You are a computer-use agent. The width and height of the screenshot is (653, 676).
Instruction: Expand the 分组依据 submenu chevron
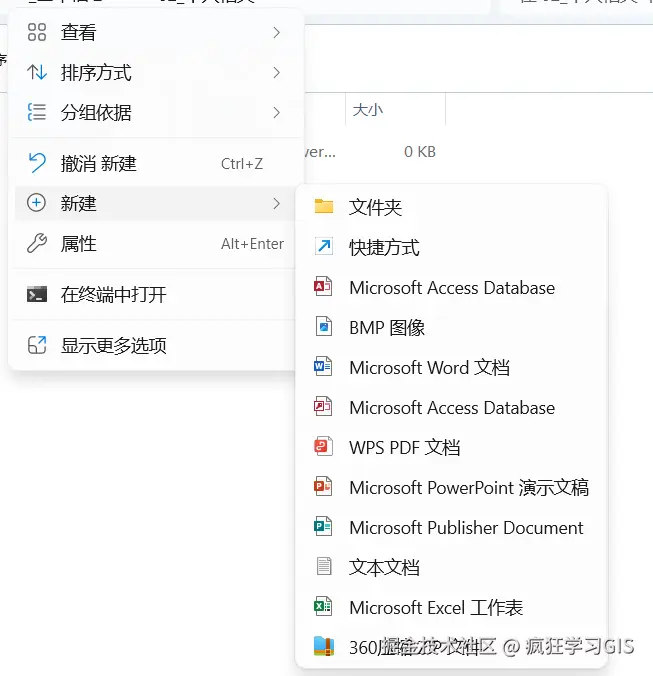click(277, 113)
